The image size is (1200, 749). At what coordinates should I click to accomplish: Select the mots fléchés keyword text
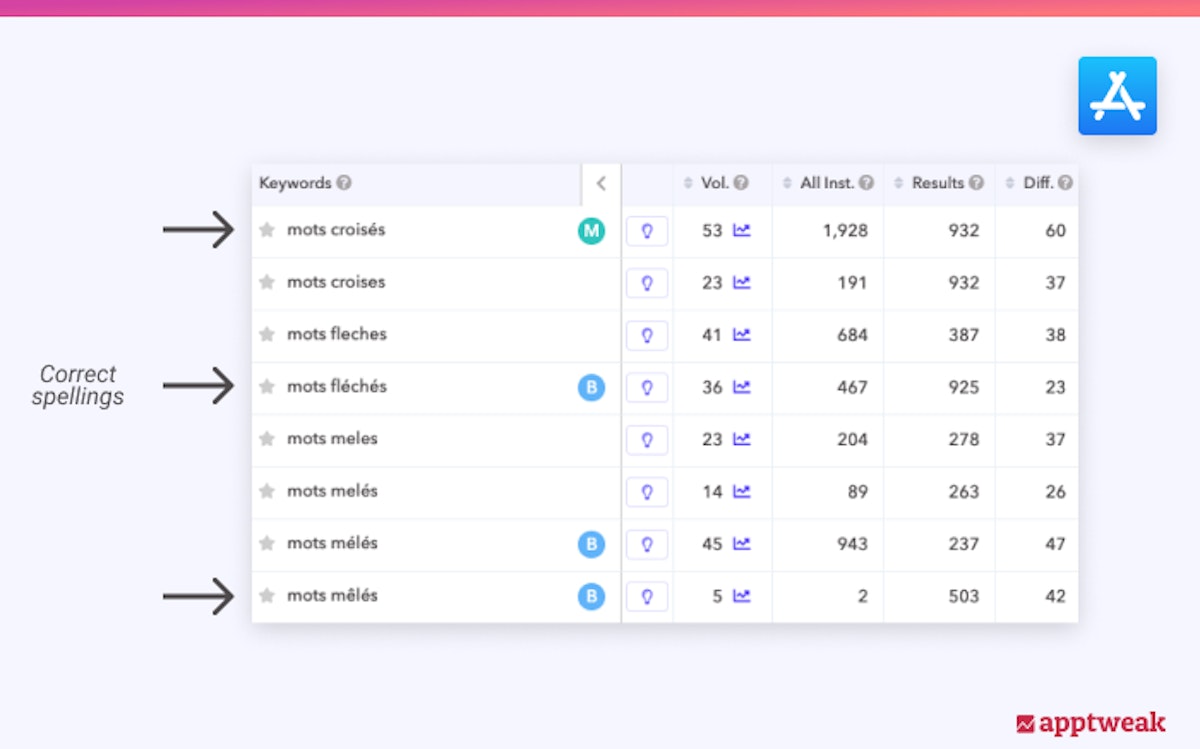tap(337, 387)
